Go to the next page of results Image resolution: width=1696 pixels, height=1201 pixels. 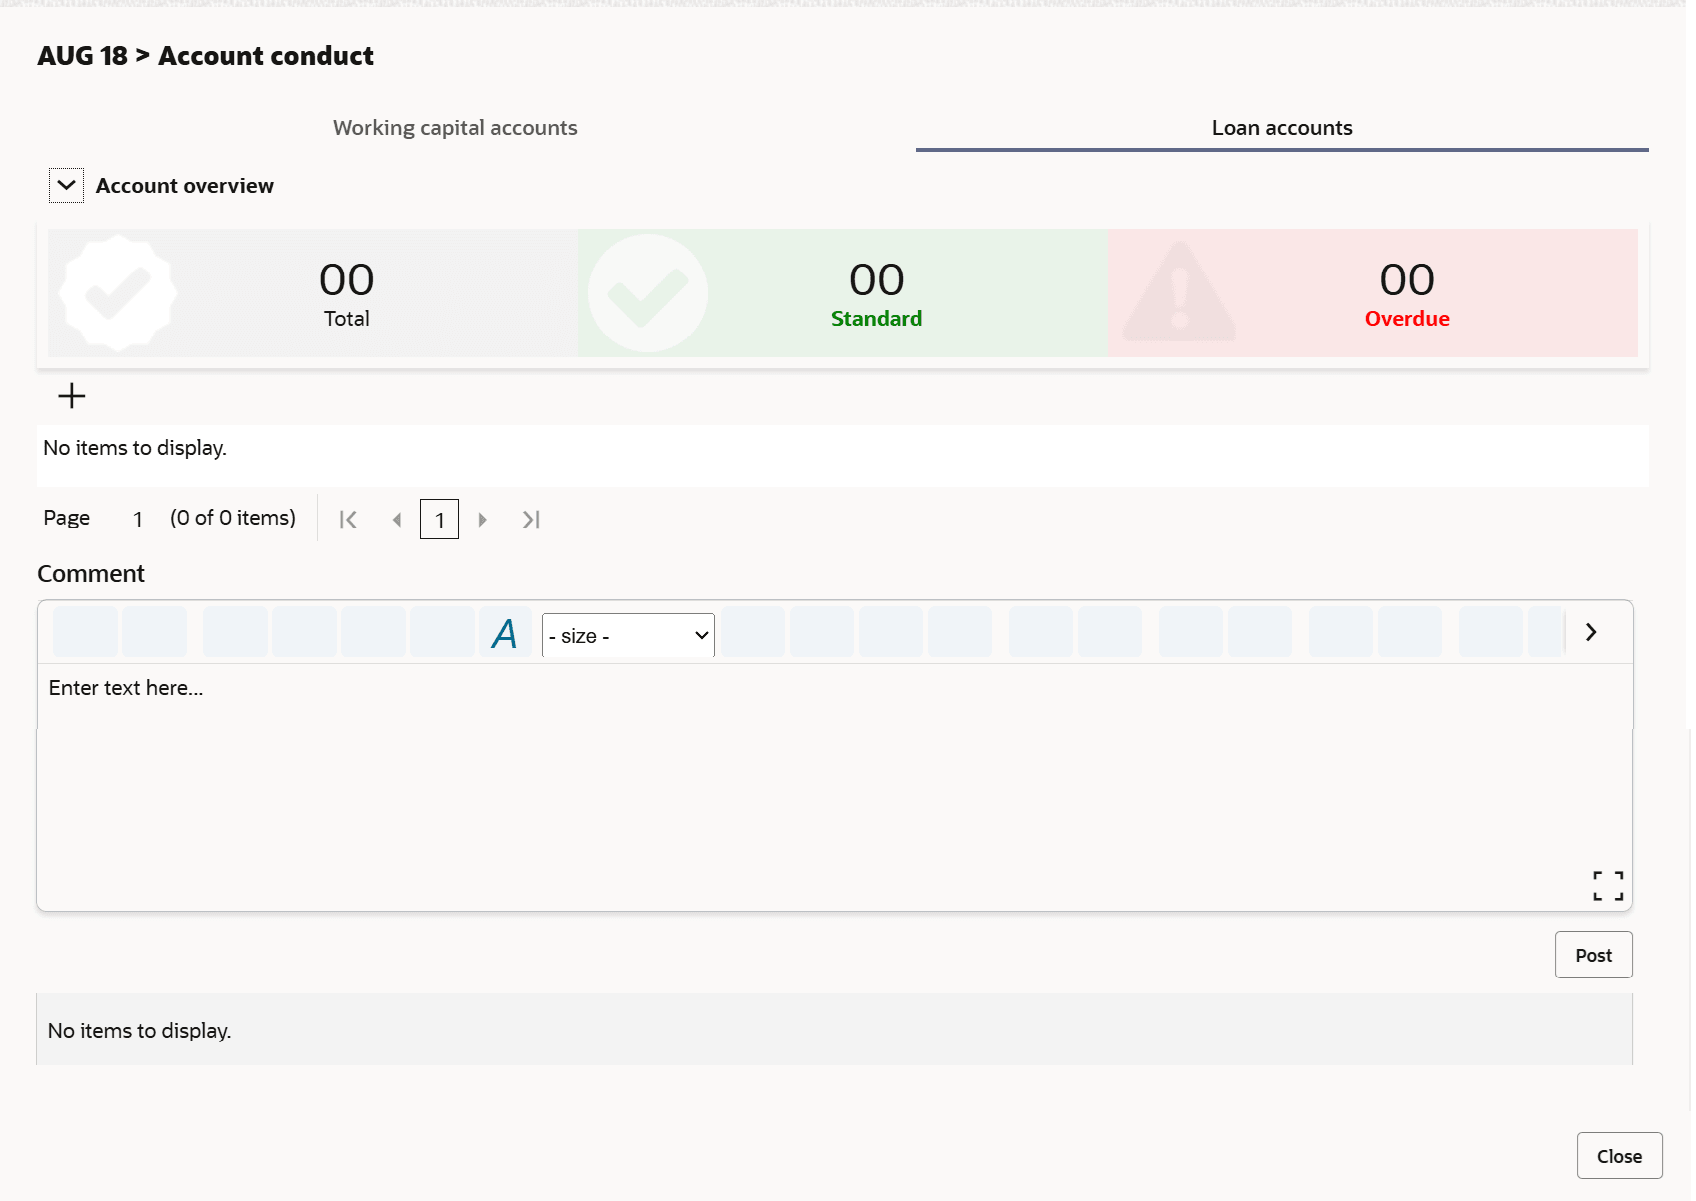(482, 519)
